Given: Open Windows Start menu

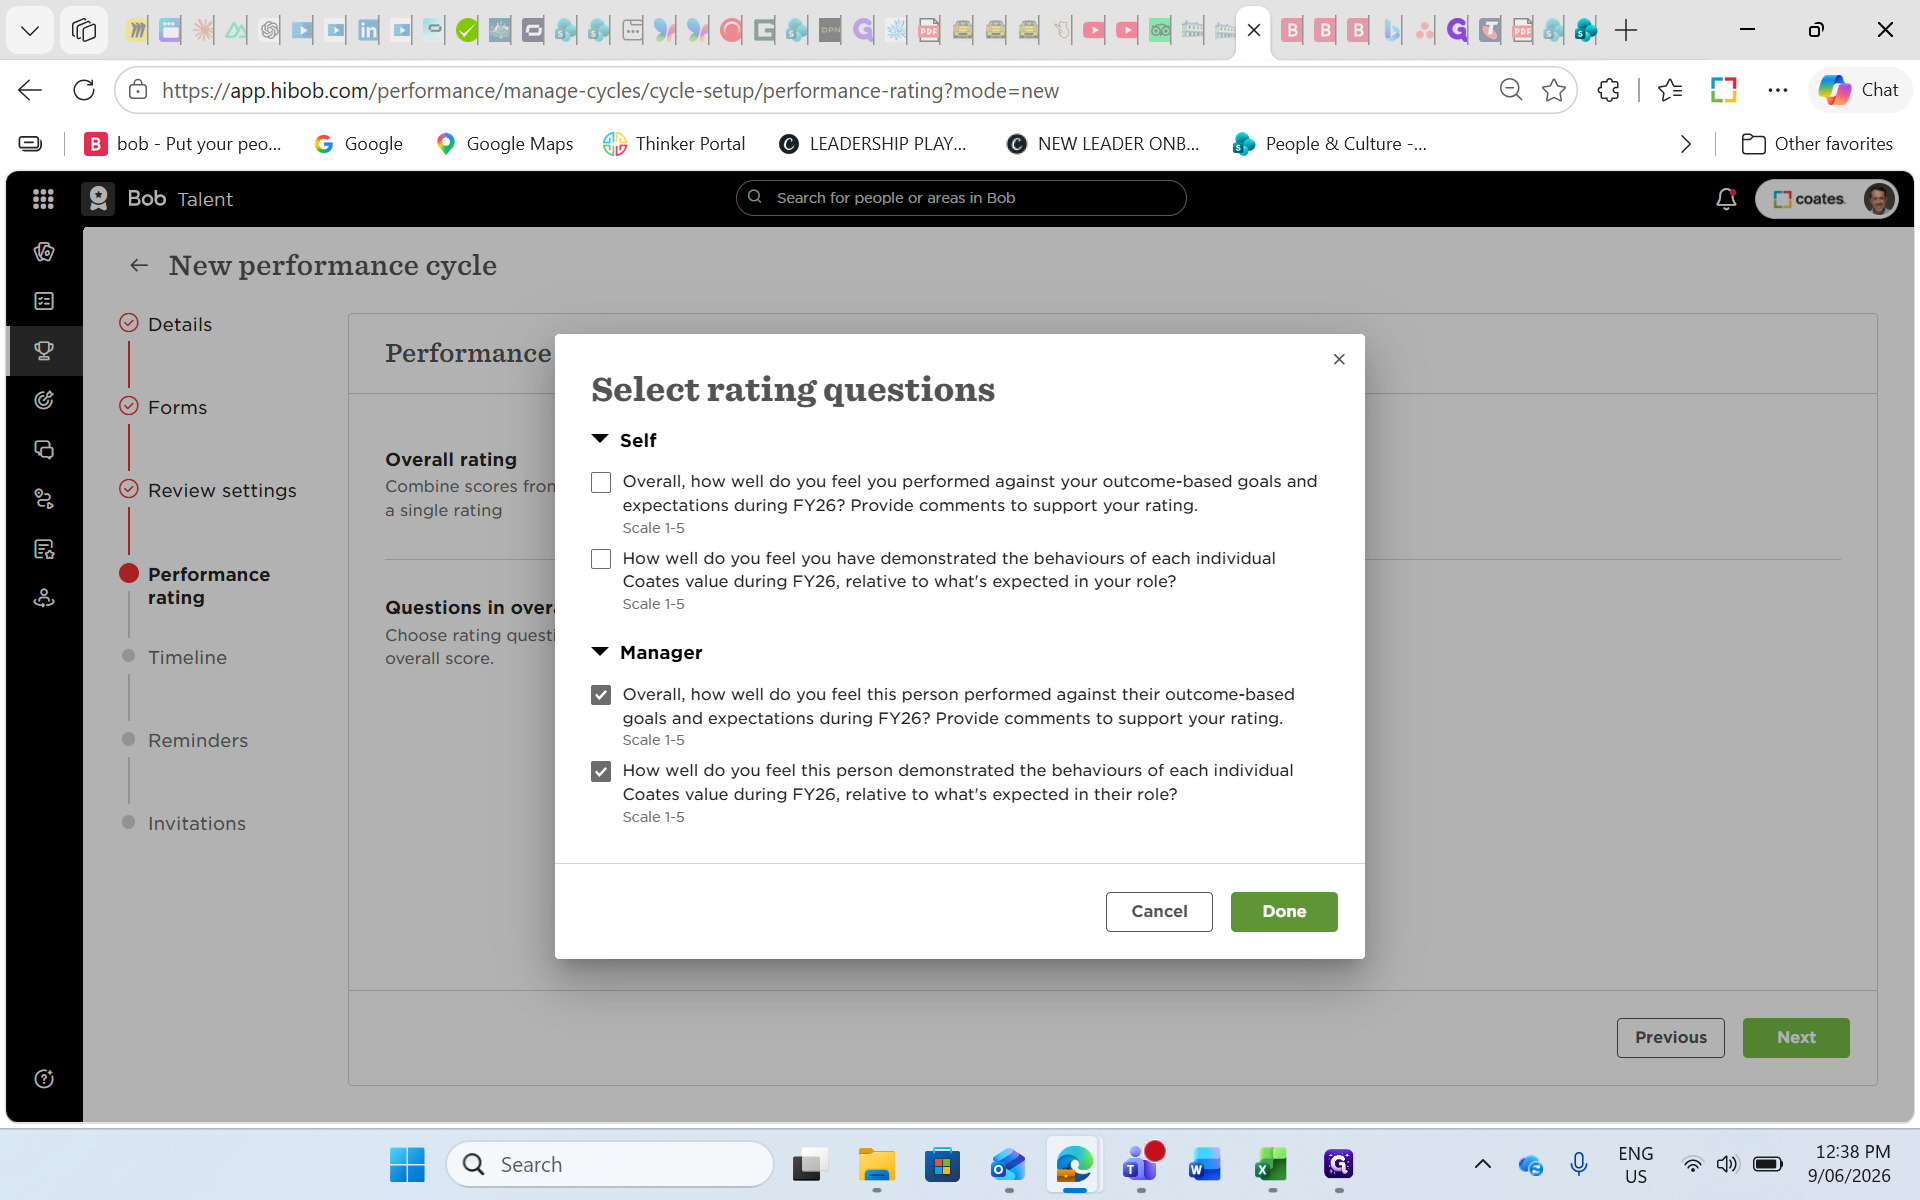Looking at the screenshot, I should [407, 1164].
